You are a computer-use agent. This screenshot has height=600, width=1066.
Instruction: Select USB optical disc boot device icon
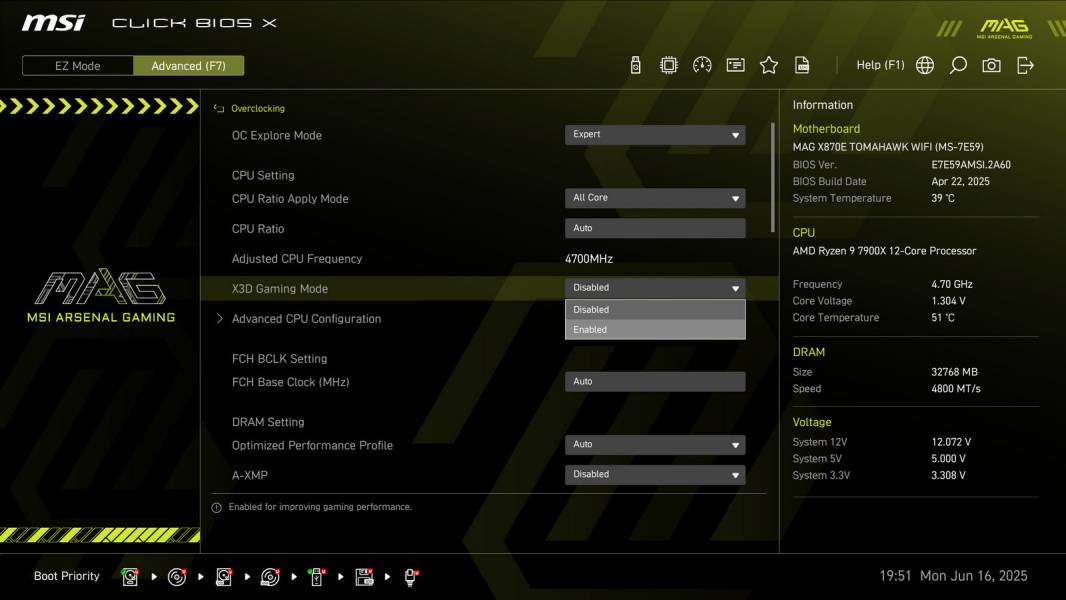pyautogui.click(x=270, y=577)
